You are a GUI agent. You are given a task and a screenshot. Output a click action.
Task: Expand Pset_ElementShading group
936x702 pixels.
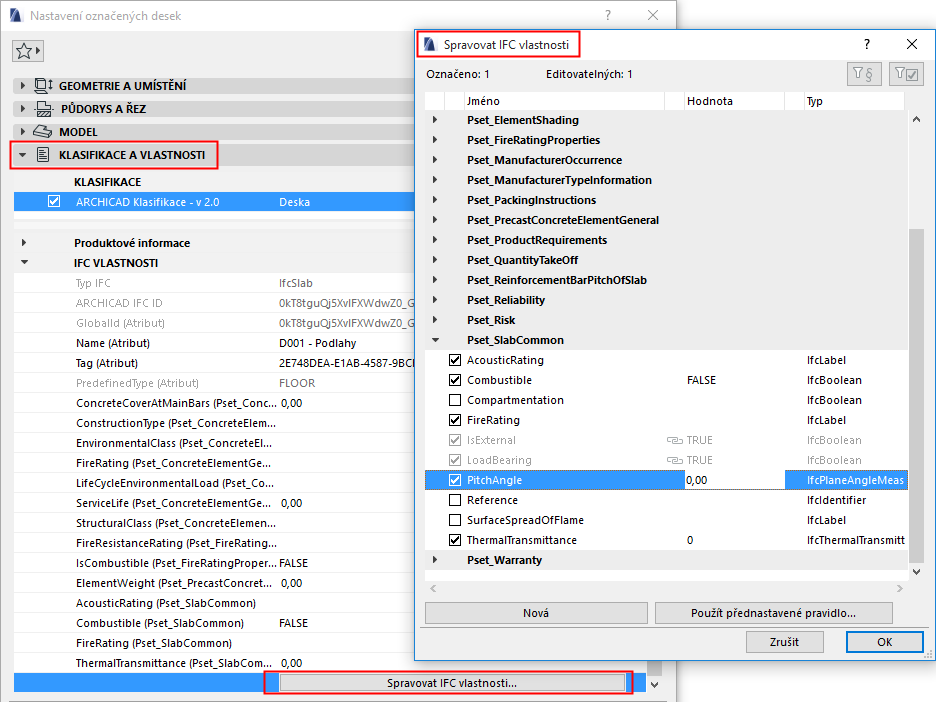click(x=435, y=120)
